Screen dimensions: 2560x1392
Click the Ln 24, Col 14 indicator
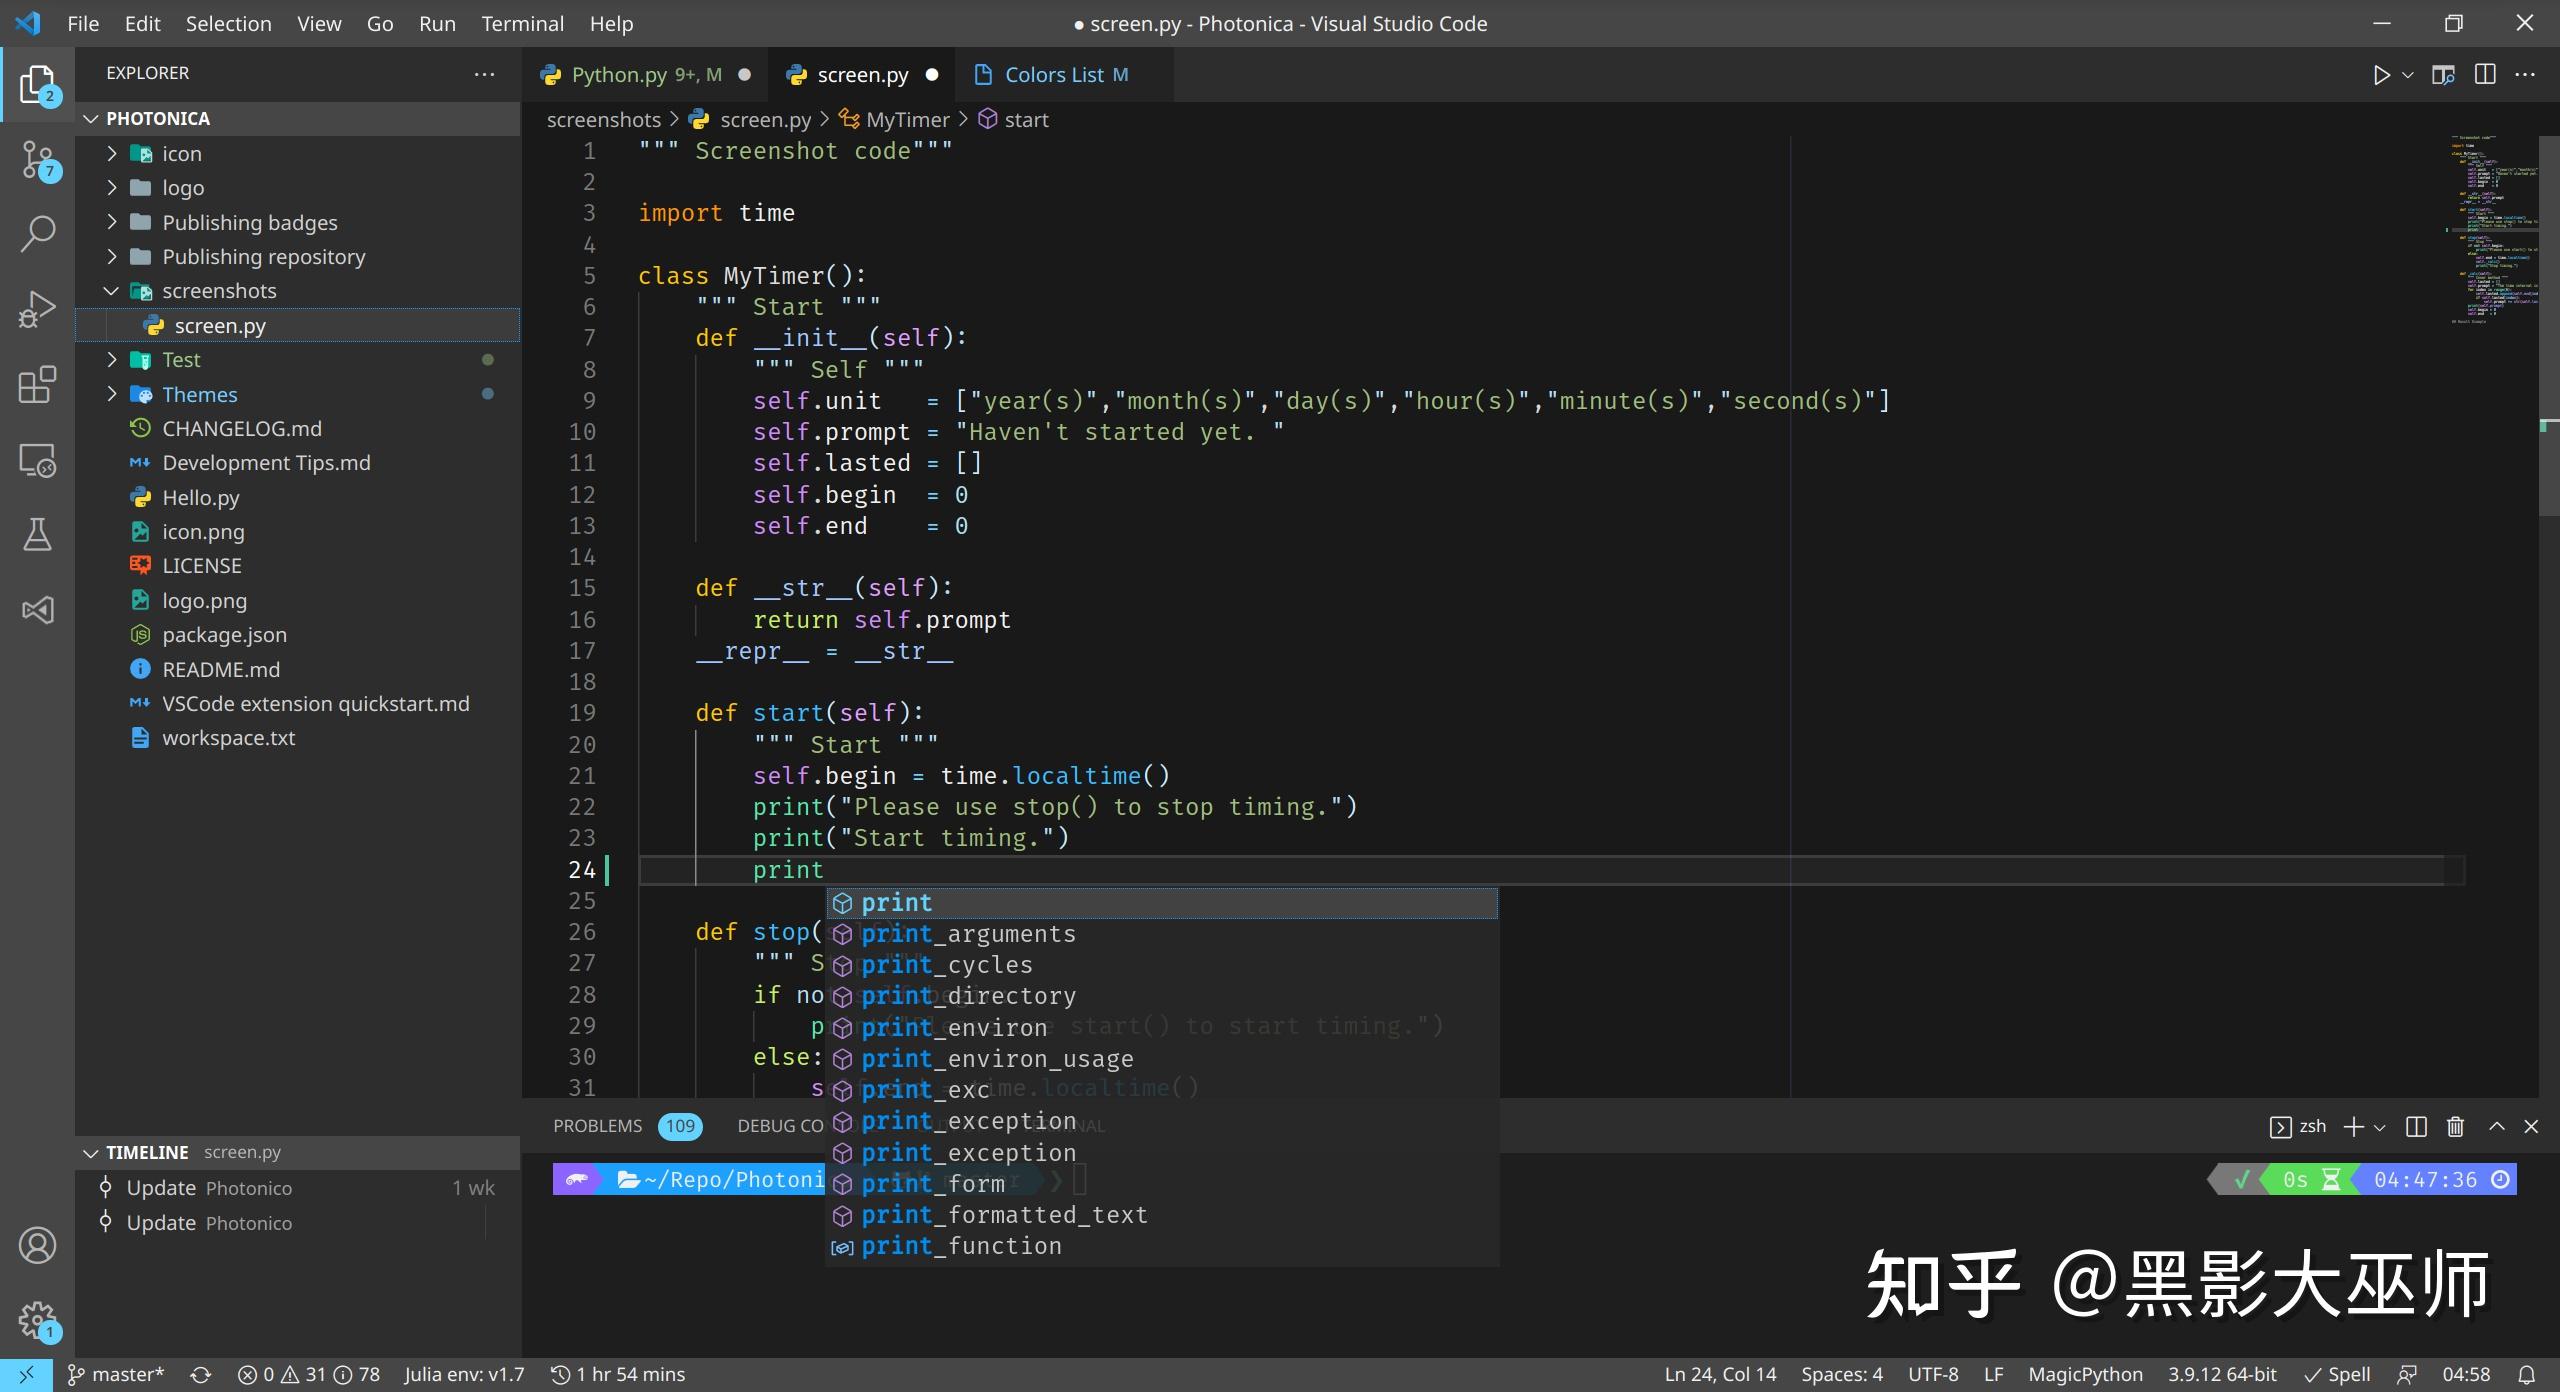point(1718,1374)
